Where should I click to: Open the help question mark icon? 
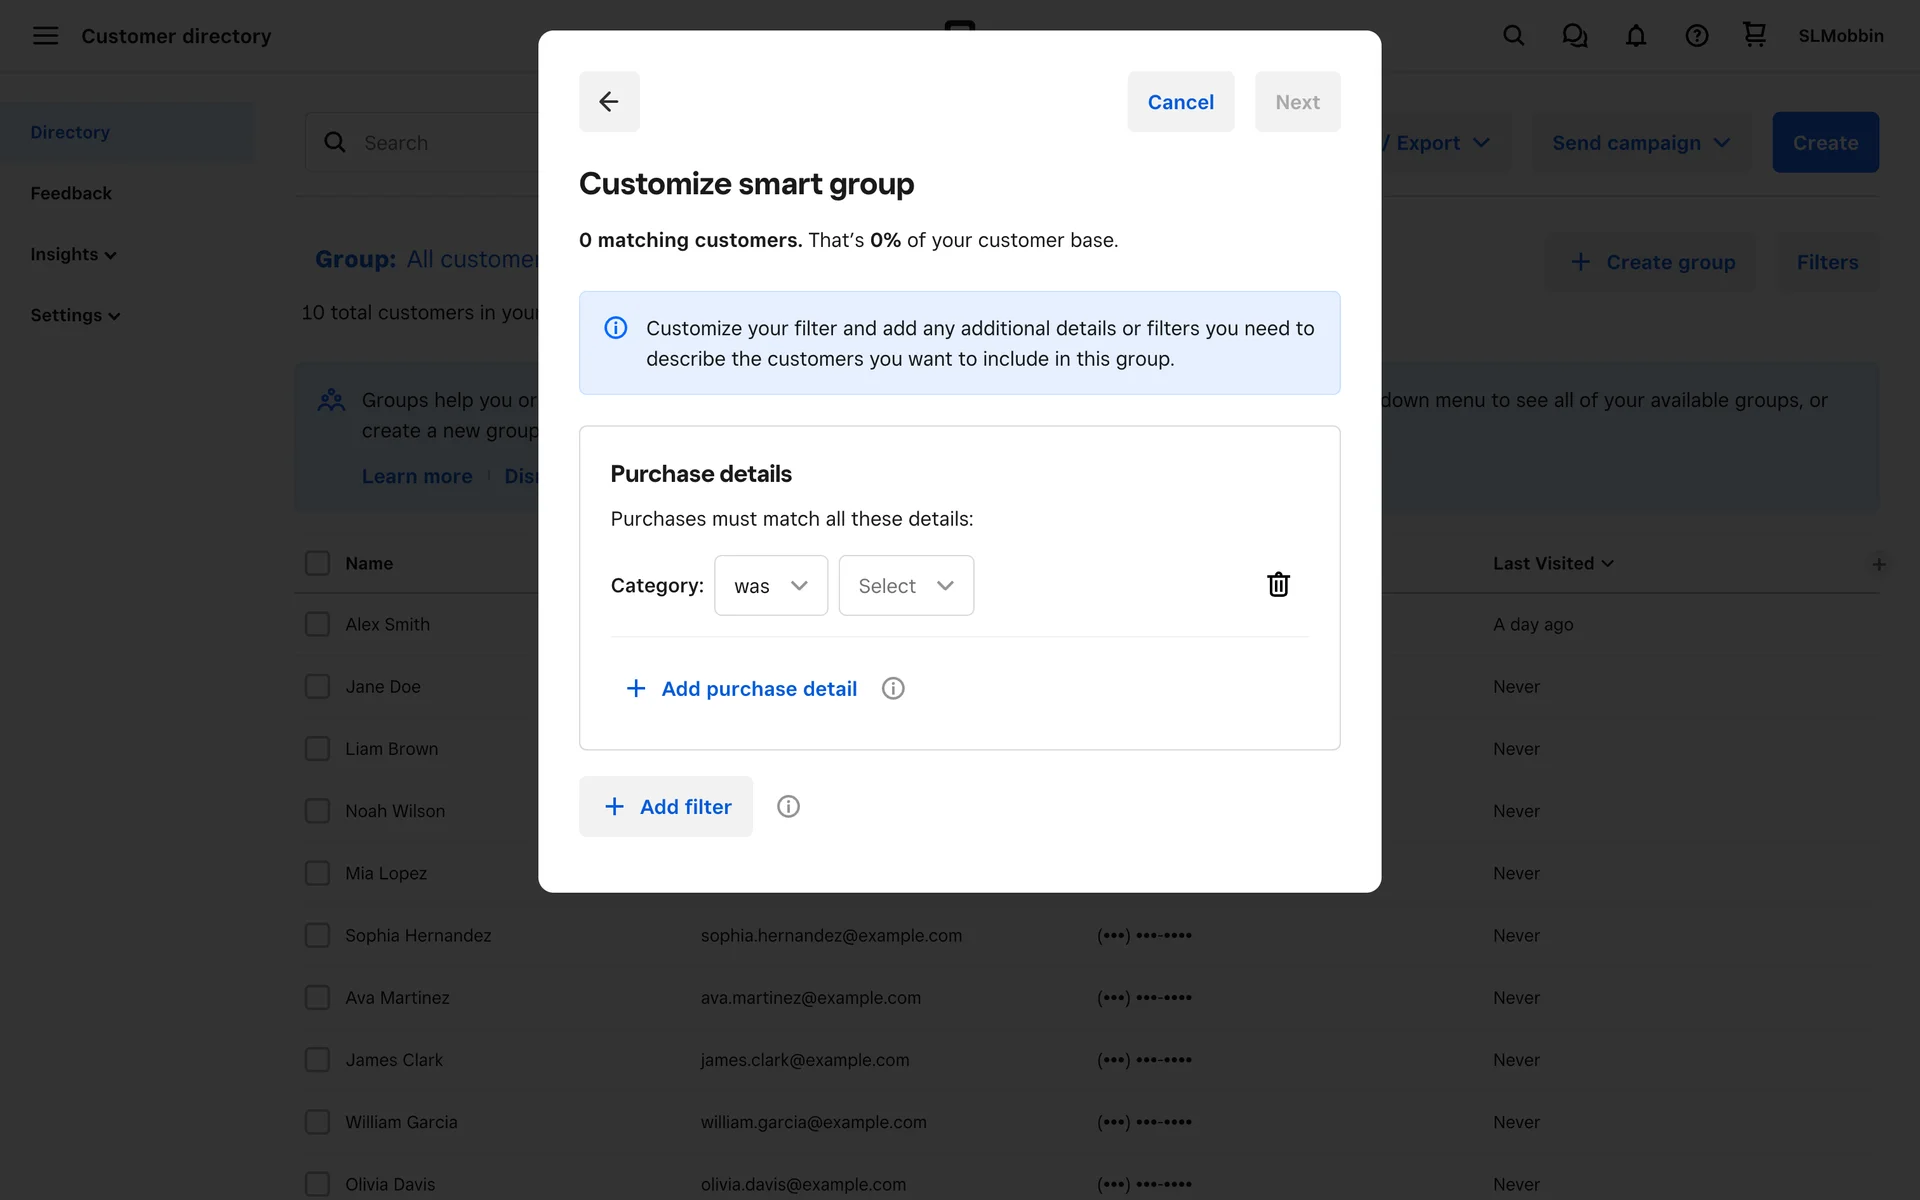click(x=1696, y=36)
